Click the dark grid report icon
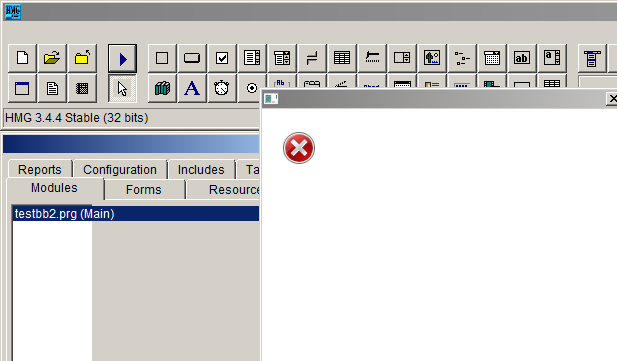The width and height of the screenshot is (617, 361). click(x=82, y=88)
